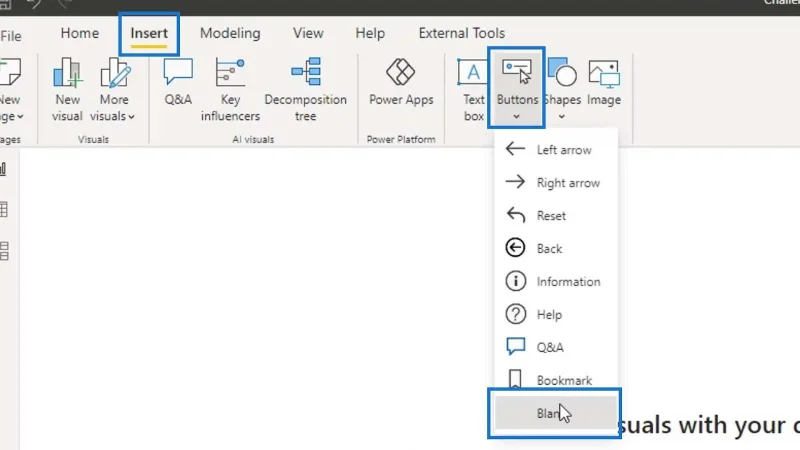Select Left arrow from Buttons menu
Screen dimensions: 800x450
coord(555,150)
